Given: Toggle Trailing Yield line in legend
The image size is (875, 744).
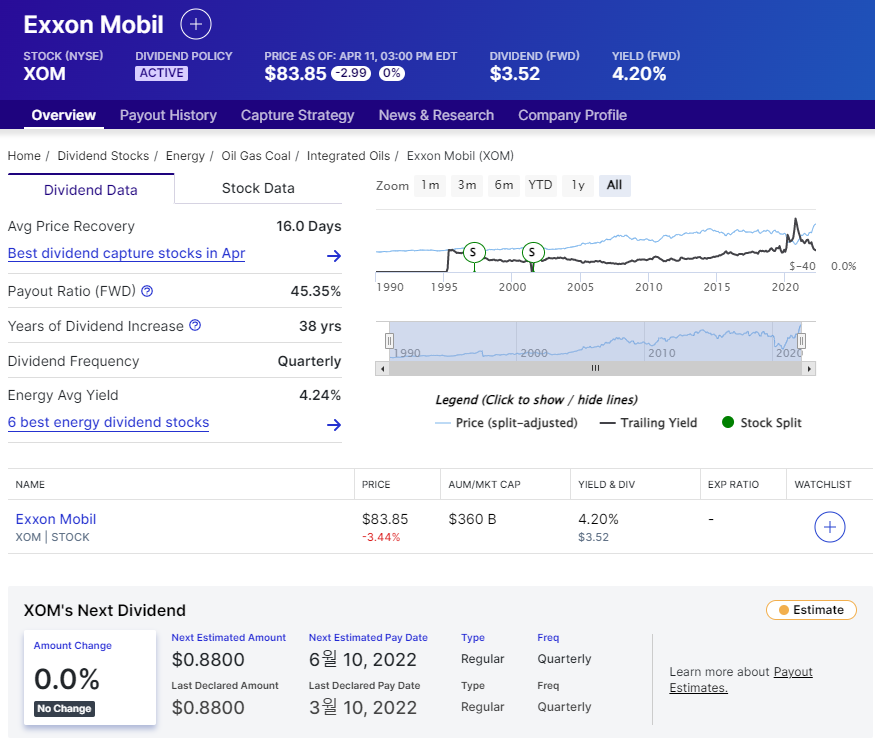Looking at the screenshot, I should click(x=648, y=423).
